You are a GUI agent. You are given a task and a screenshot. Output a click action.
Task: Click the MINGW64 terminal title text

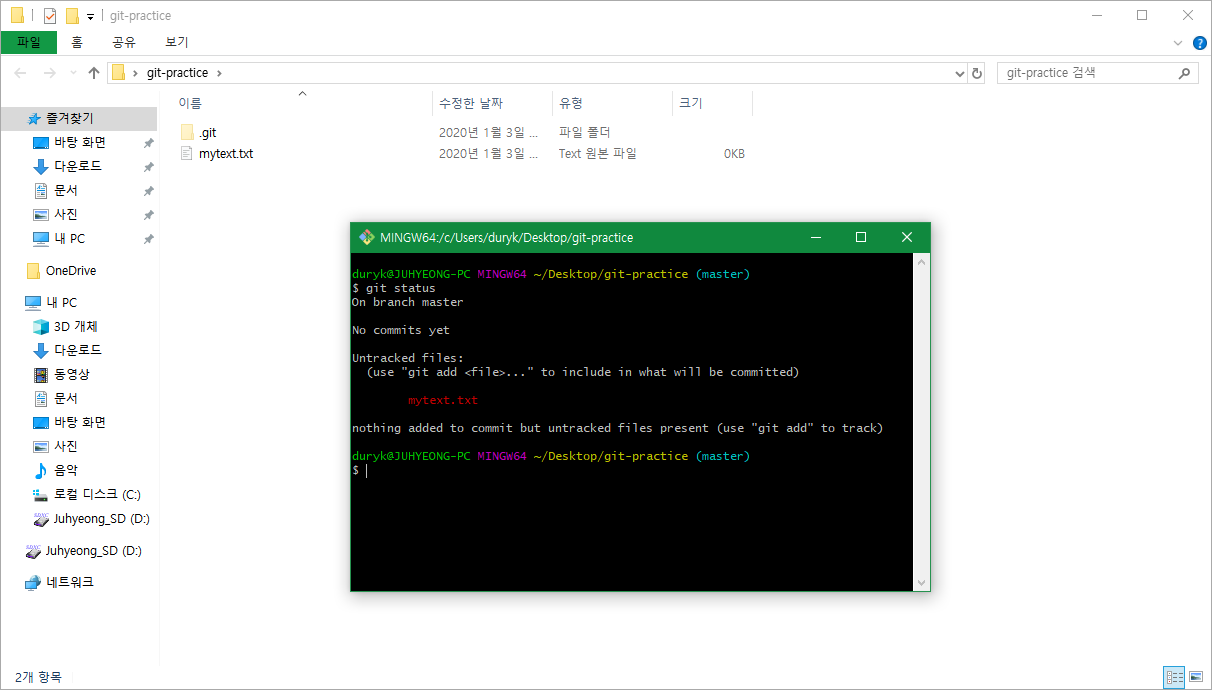[x=506, y=237]
